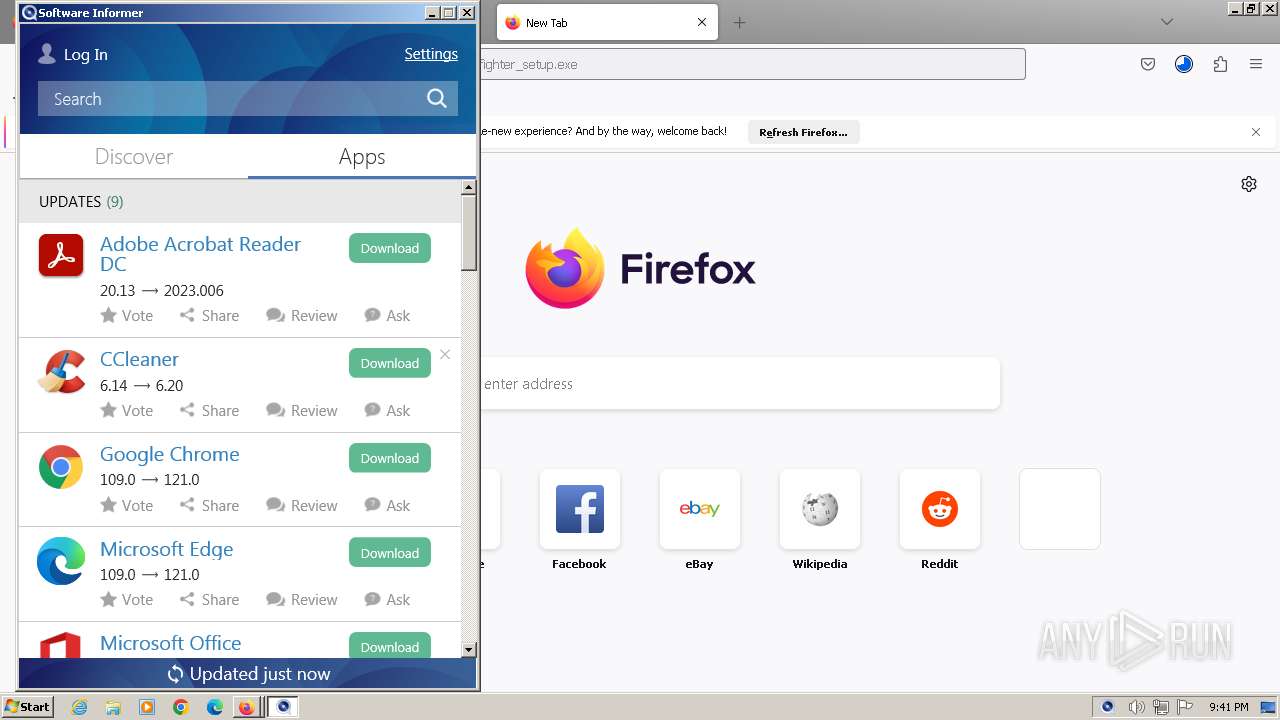Expand the Firefox list all tabs chevron
The image size is (1280, 720).
click(x=1167, y=22)
